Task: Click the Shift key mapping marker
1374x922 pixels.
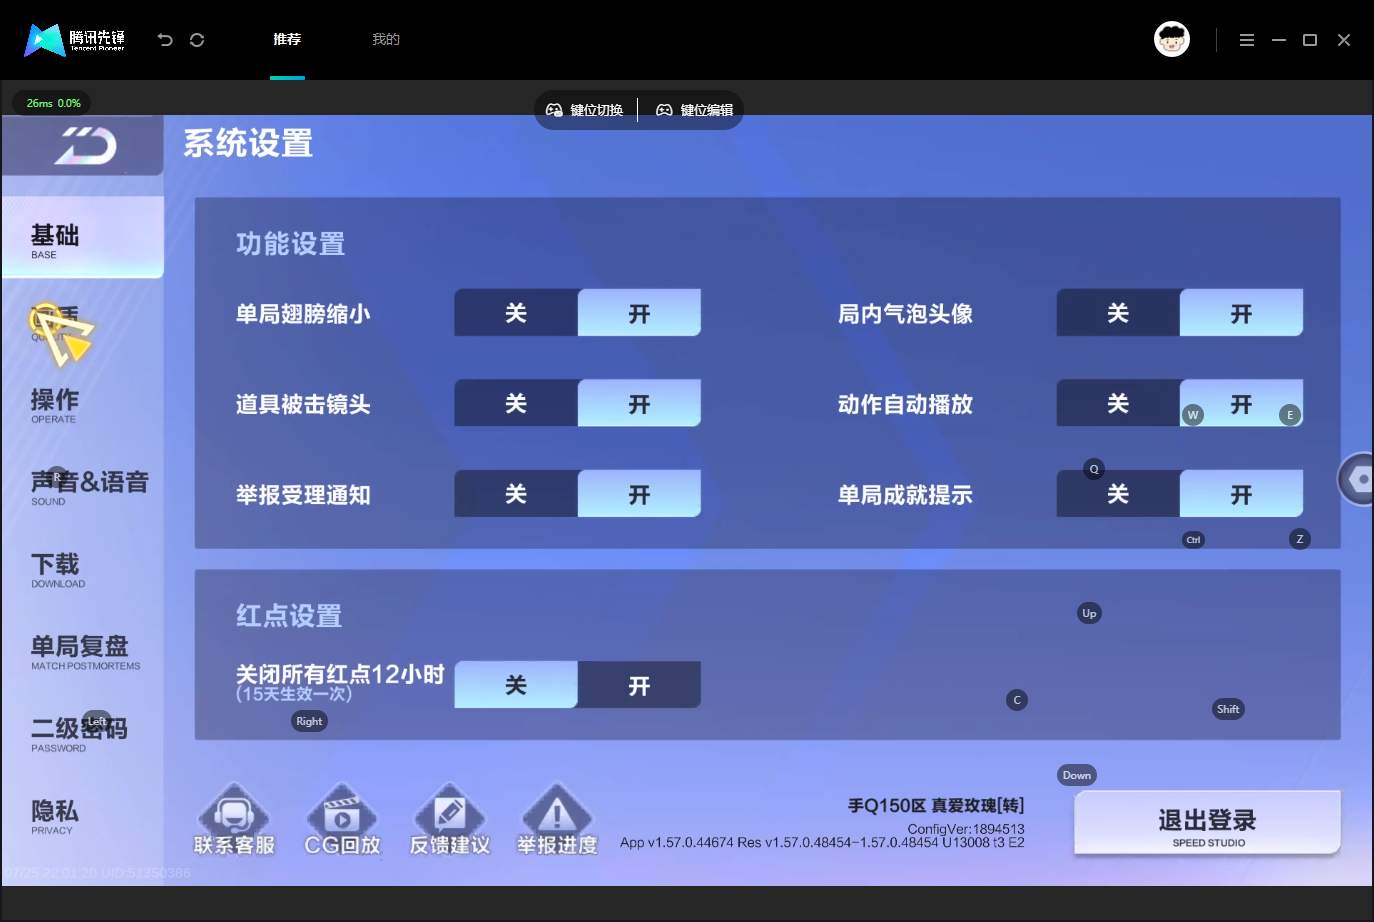Action: point(1228,709)
